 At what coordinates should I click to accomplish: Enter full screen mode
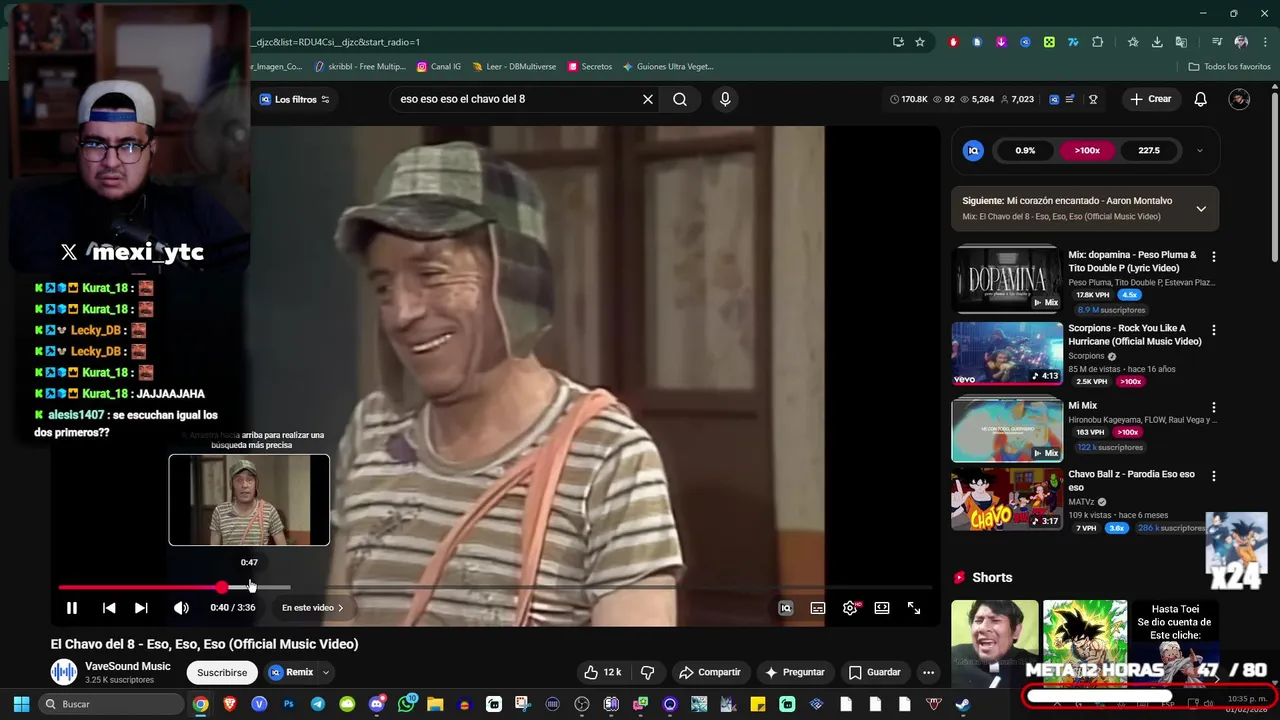[x=914, y=608]
